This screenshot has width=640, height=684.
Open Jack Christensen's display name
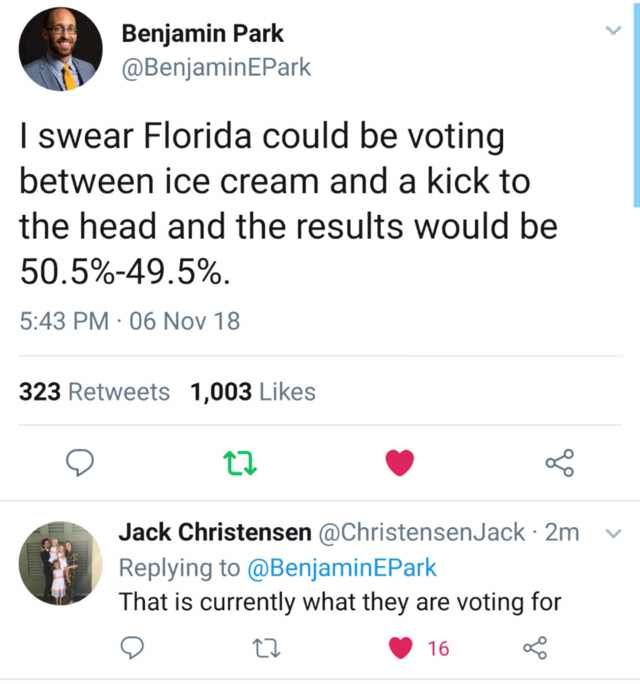(x=214, y=533)
